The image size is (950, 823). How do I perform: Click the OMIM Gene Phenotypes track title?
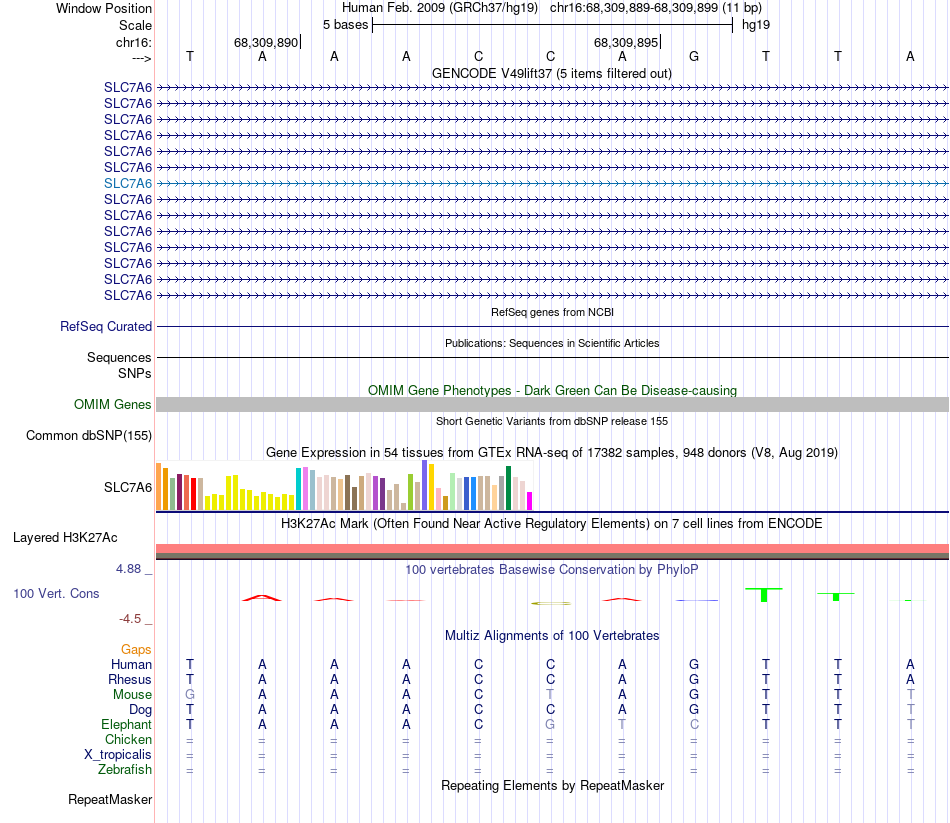coord(552,390)
